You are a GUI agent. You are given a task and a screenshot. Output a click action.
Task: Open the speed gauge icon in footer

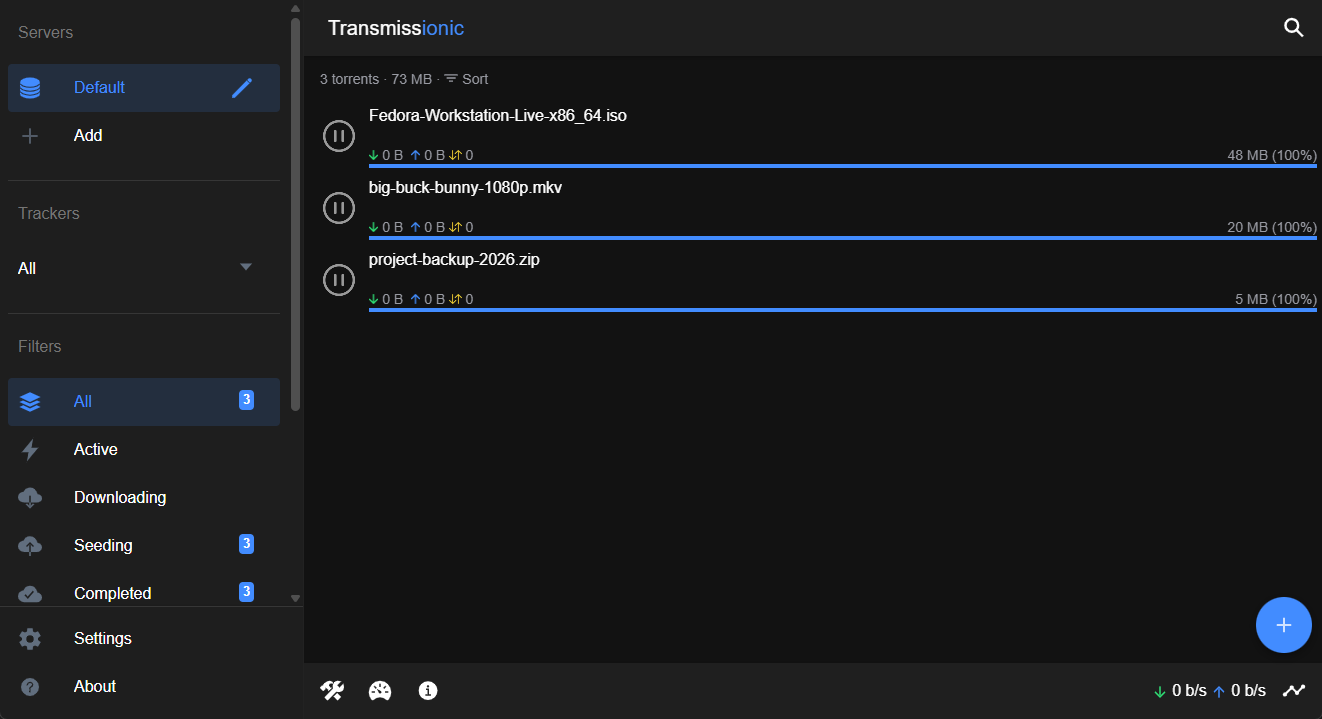(x=380, y=691)
